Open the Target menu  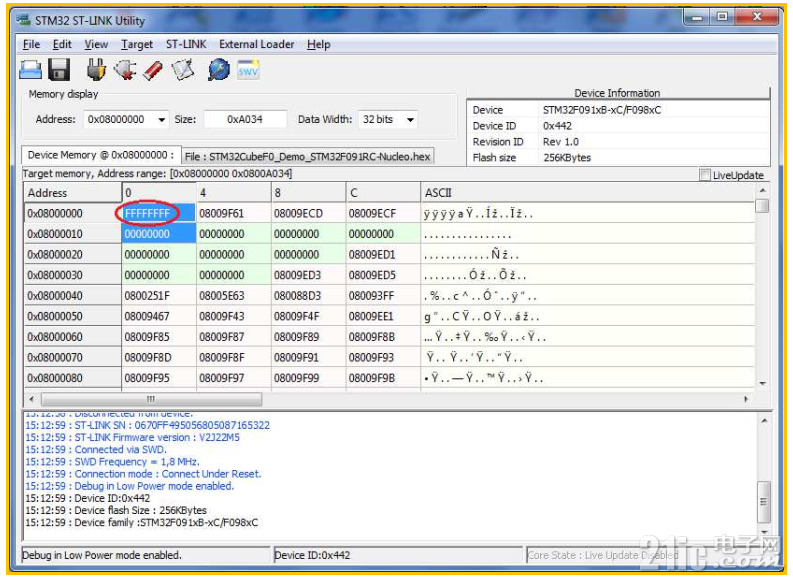137,45
